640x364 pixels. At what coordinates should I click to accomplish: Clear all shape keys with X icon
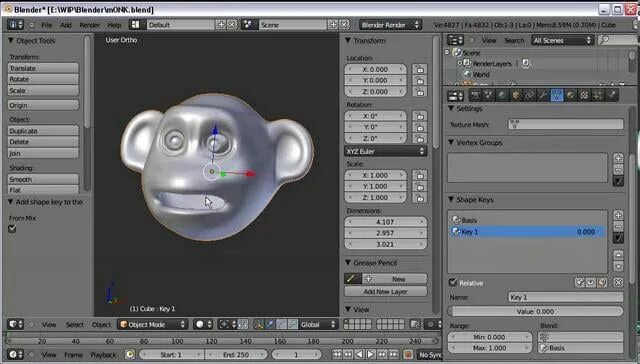[618, 282]
